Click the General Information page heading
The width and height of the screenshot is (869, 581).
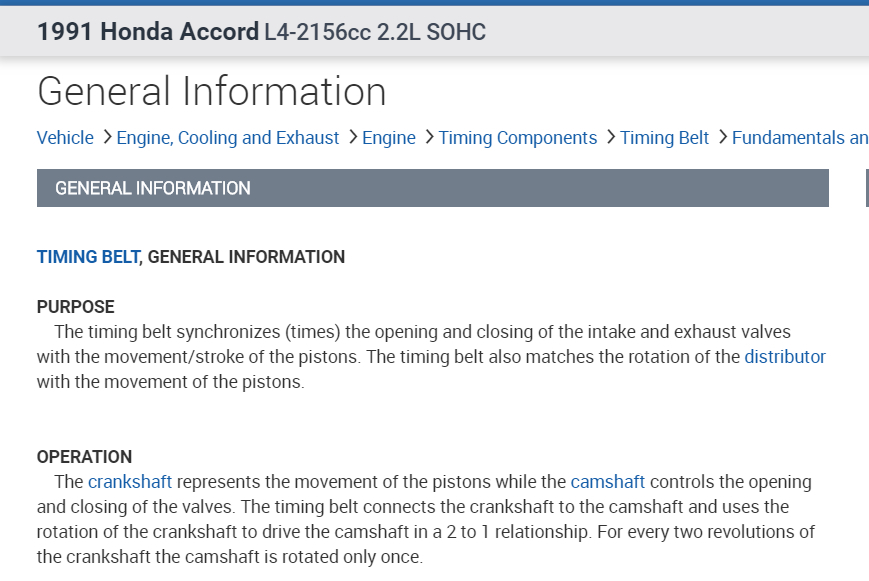pyautogui.click(x=212, y=92)
